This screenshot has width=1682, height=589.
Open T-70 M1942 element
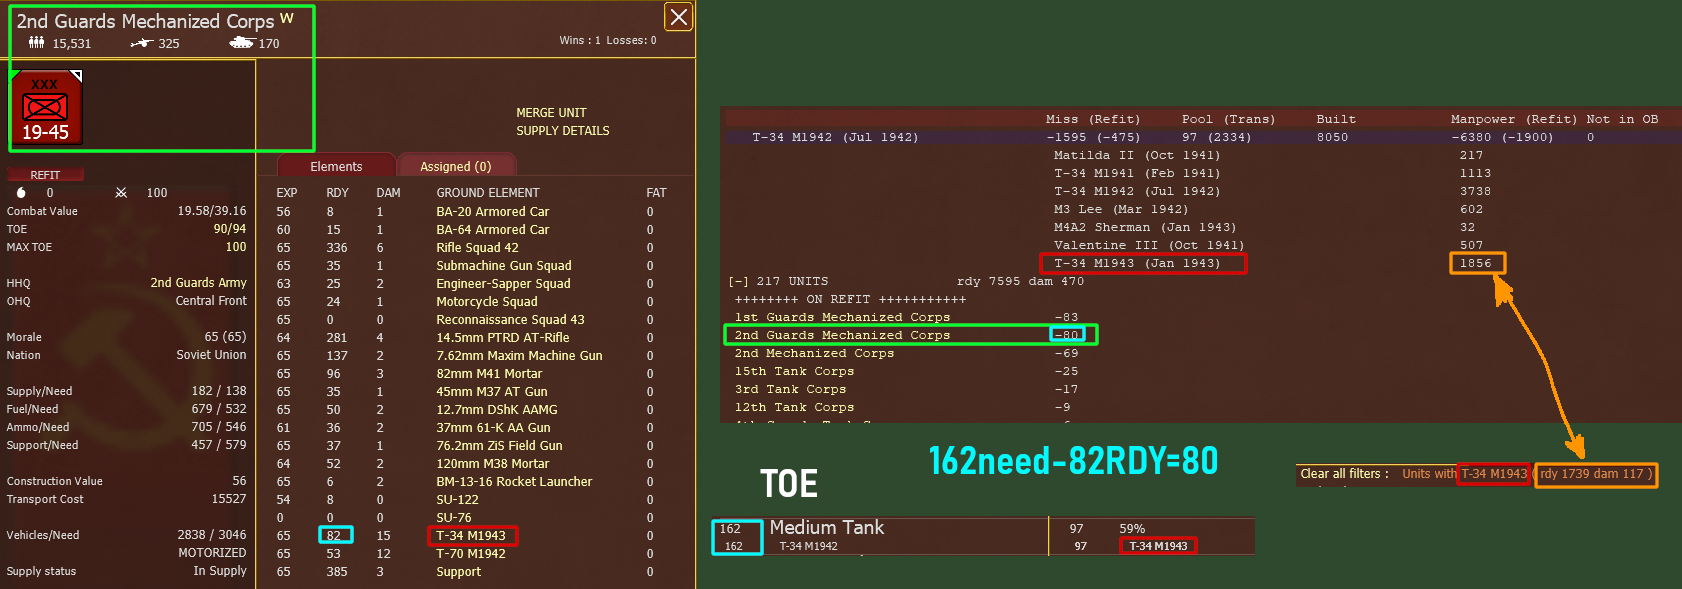(x=470, y=554)
